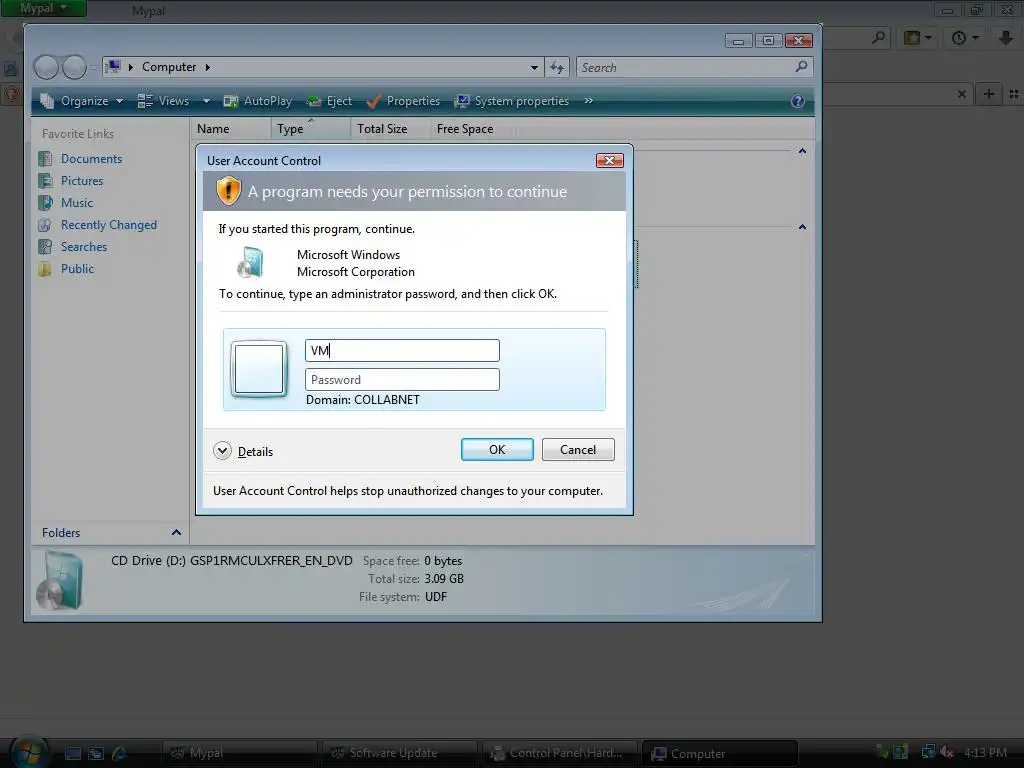Click the Password input field
This screenshot has height=768, width=1024.
pyautogui.click(x=402, y=379)
